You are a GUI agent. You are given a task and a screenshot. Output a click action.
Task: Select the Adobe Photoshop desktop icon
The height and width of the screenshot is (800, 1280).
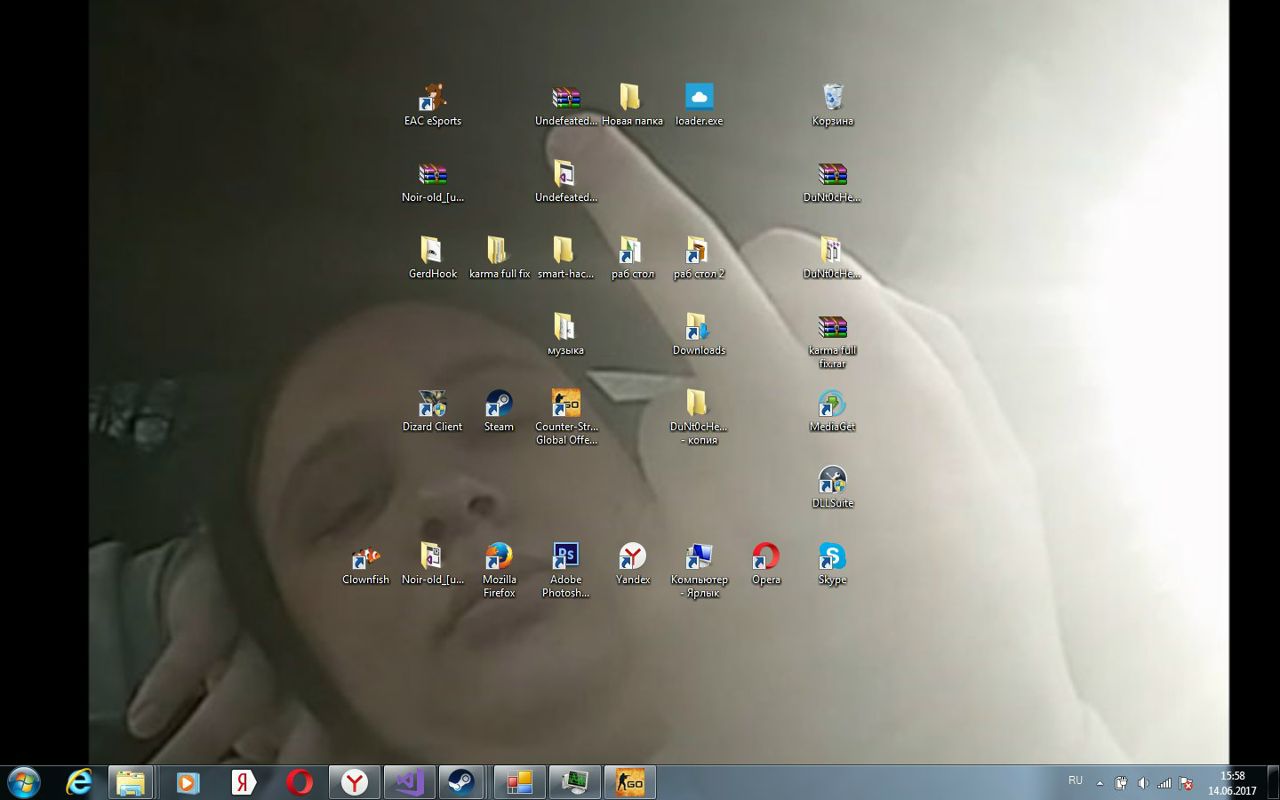click(x=565, y=557)
